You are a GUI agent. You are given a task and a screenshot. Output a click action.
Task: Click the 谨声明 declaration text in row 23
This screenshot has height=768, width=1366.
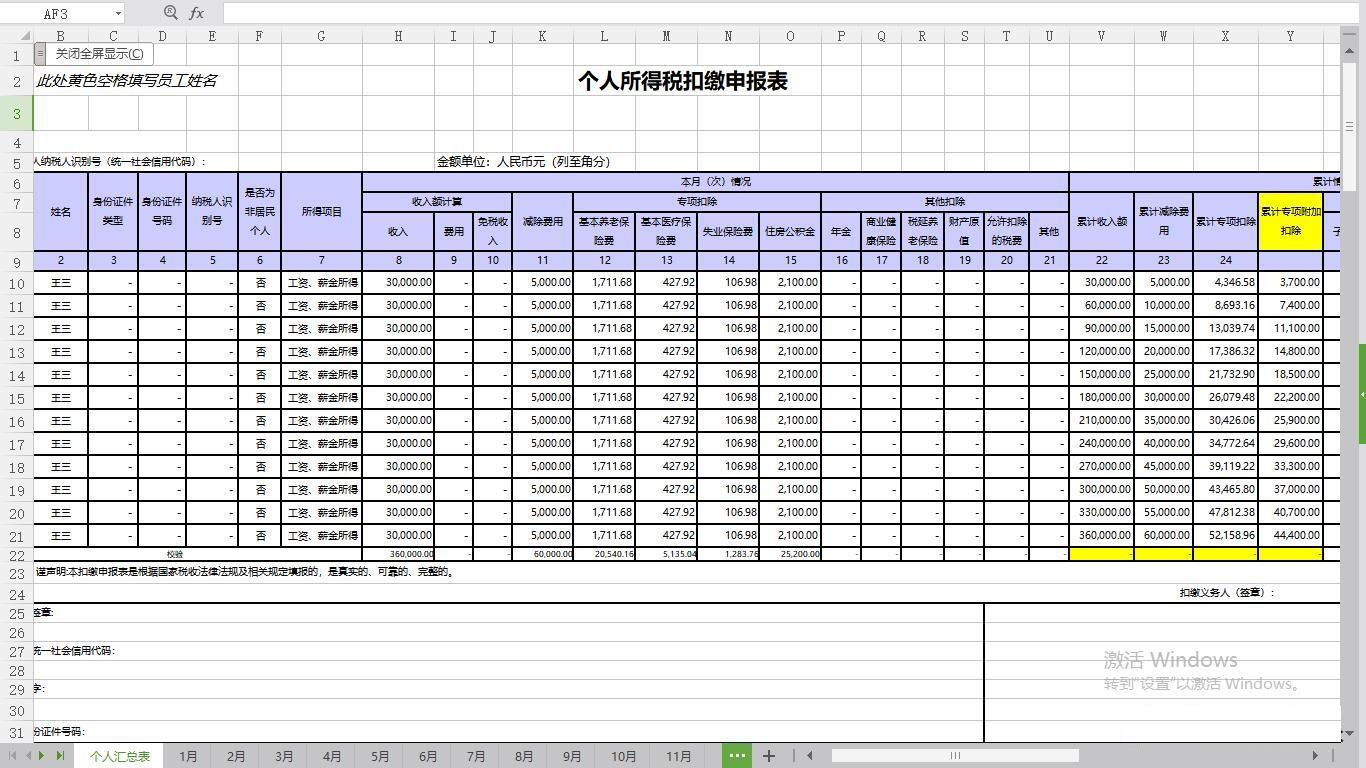246,573
